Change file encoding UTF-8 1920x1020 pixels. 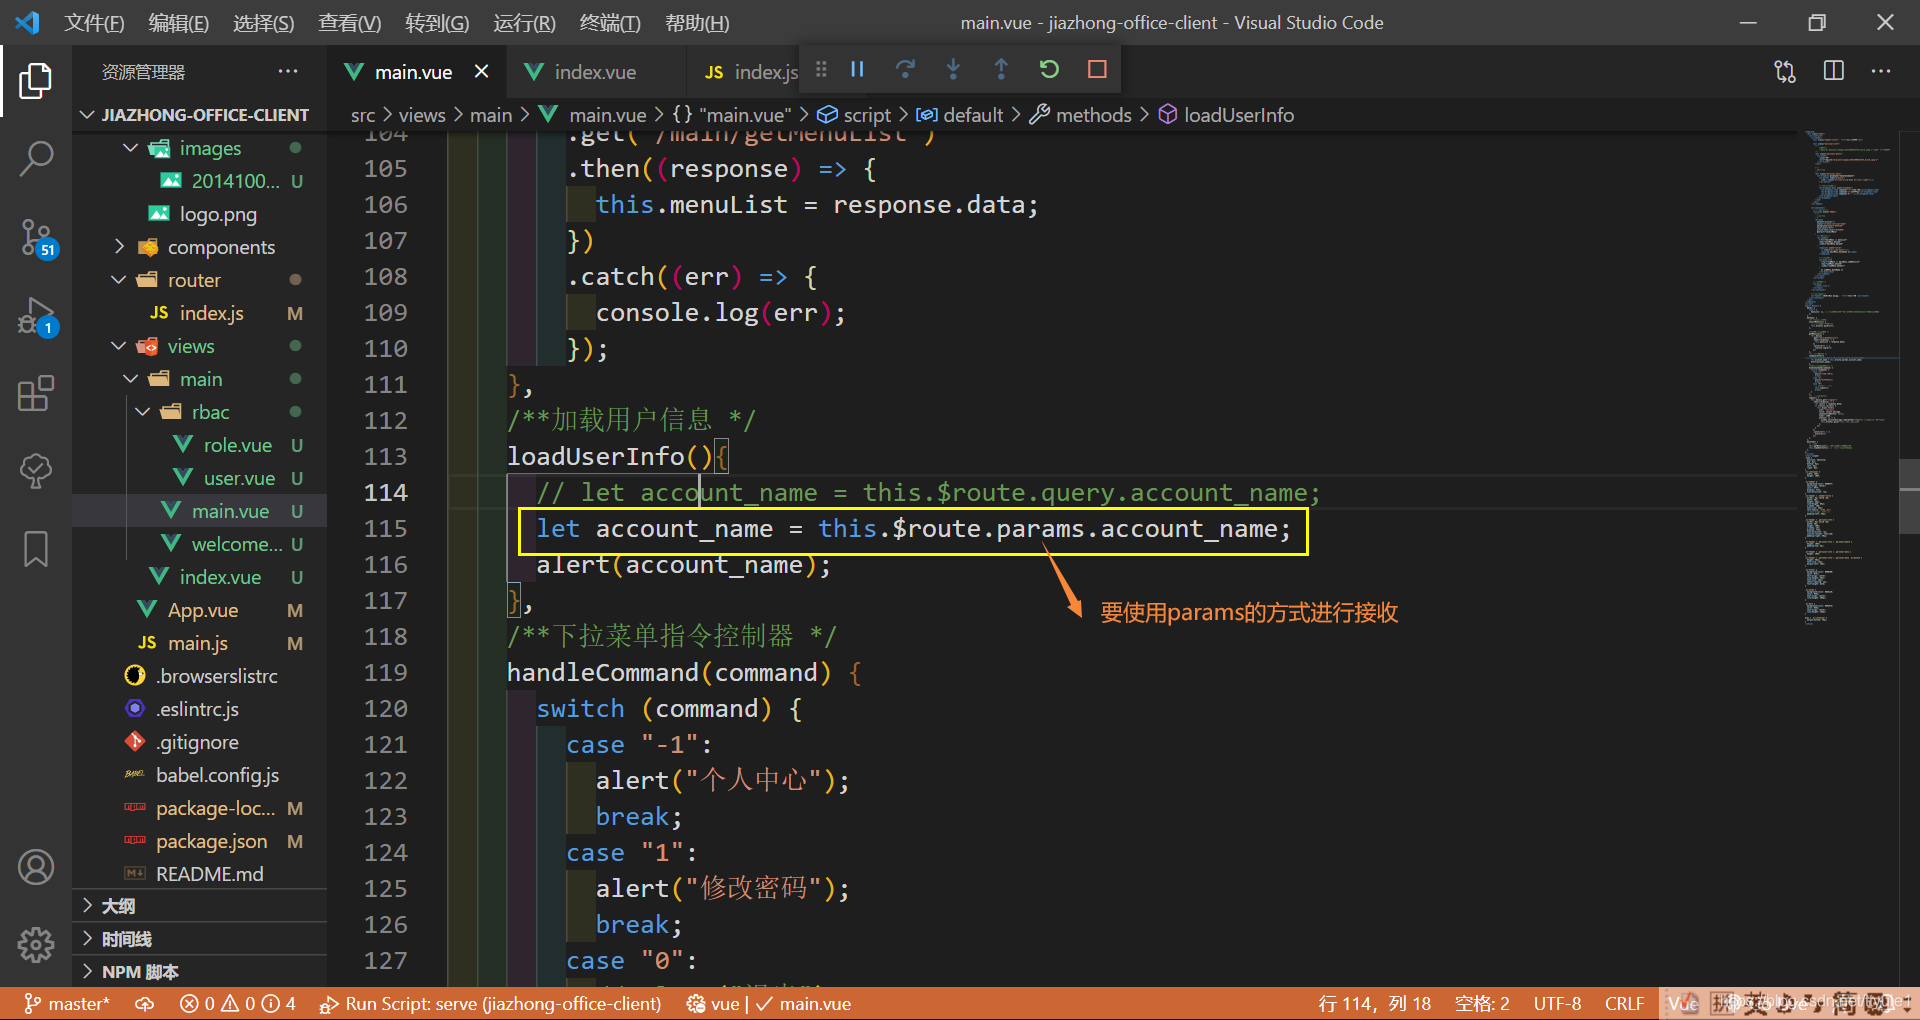pos(1557,1003)
